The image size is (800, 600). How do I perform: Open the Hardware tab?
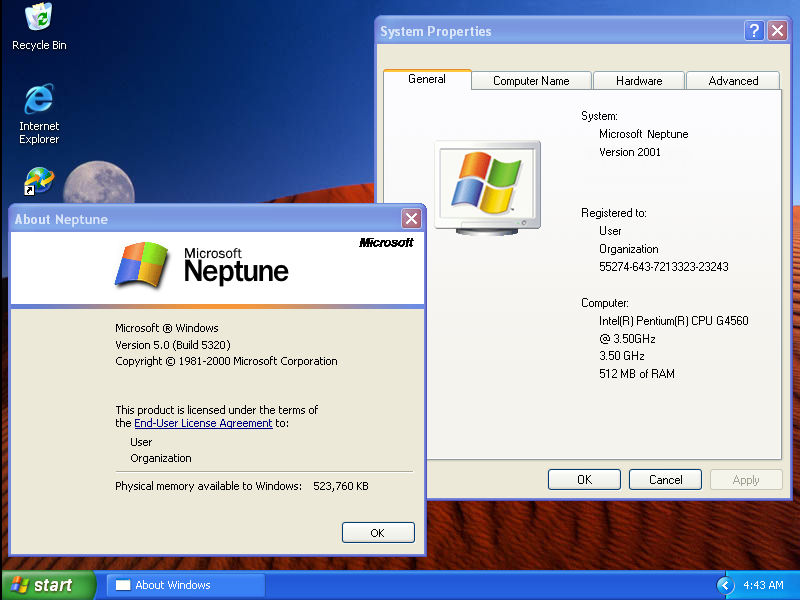click(639, 81)
